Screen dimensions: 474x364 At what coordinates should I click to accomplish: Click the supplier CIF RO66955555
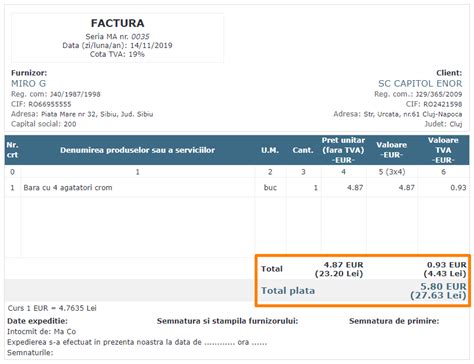click(50, 104)
